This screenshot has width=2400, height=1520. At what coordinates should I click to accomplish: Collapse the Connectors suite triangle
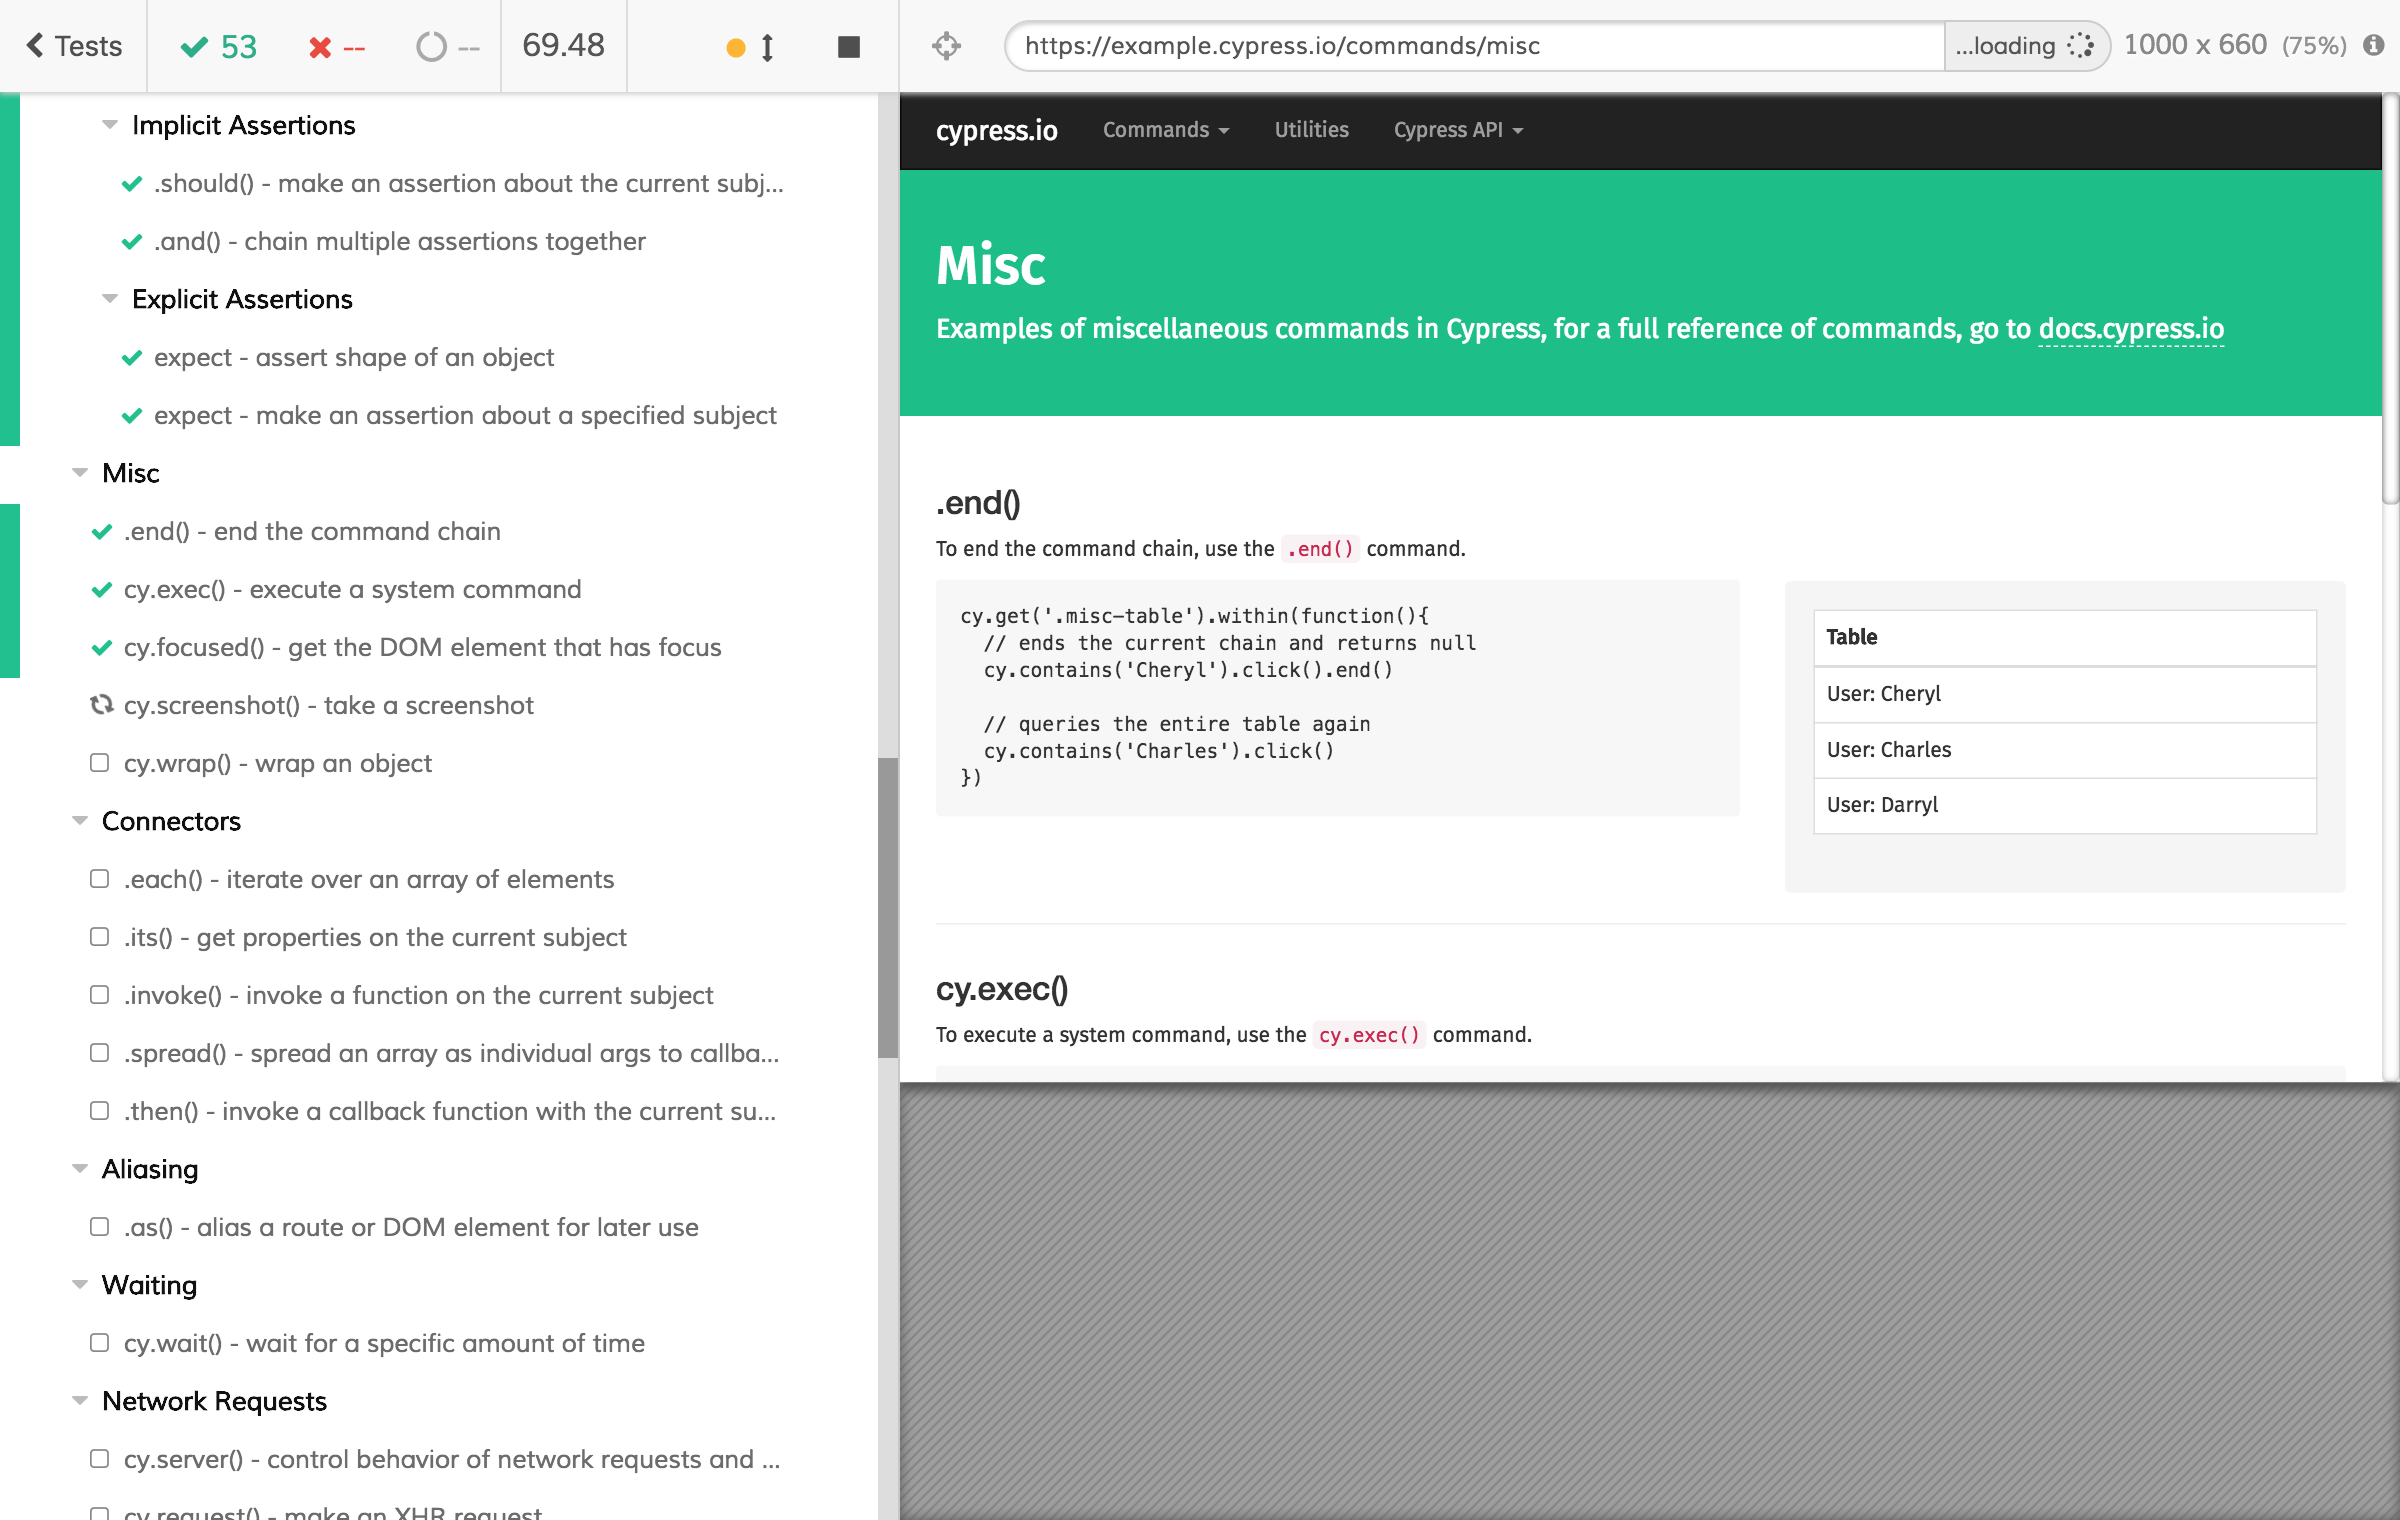[81, 821]
